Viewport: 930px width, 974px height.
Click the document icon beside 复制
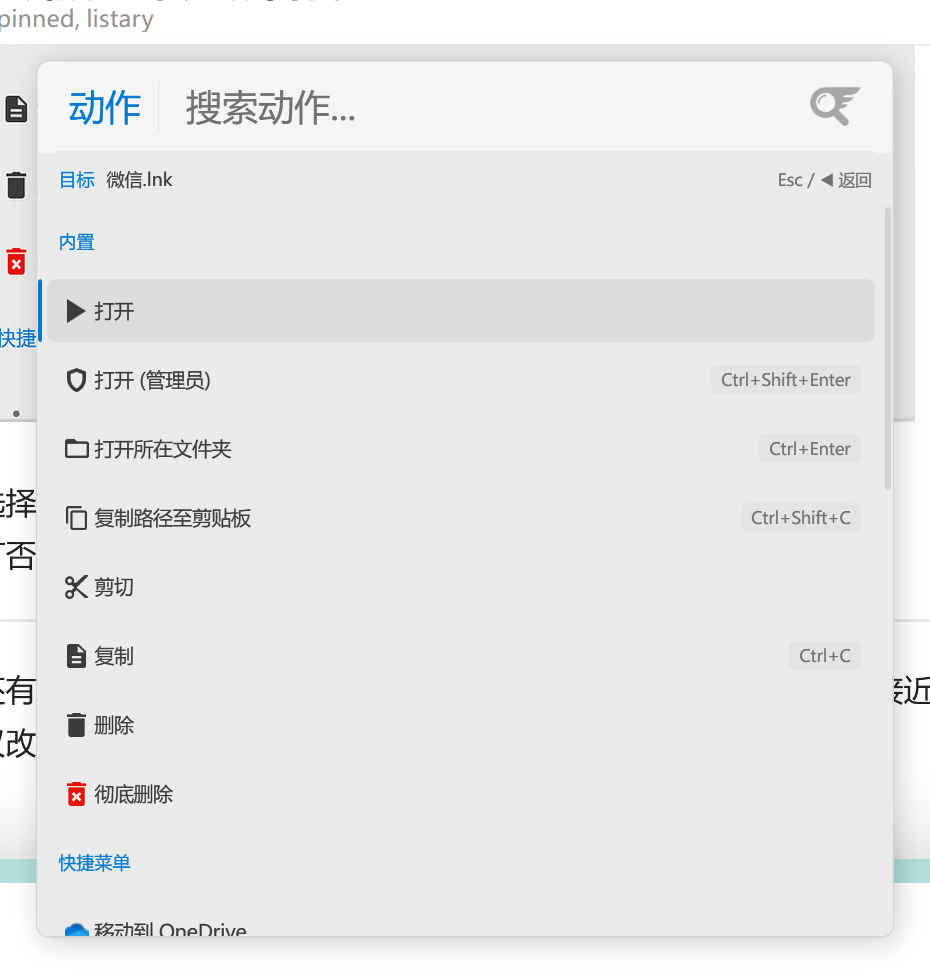tap(76, 656)
